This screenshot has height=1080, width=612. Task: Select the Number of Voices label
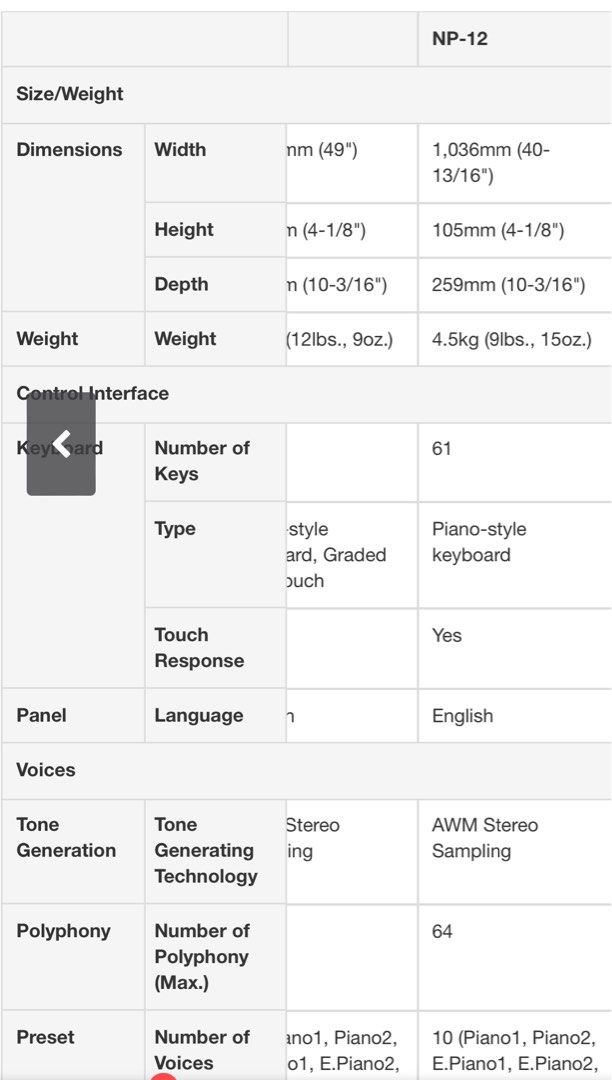pyautogui.click(x=202, y=1050)
